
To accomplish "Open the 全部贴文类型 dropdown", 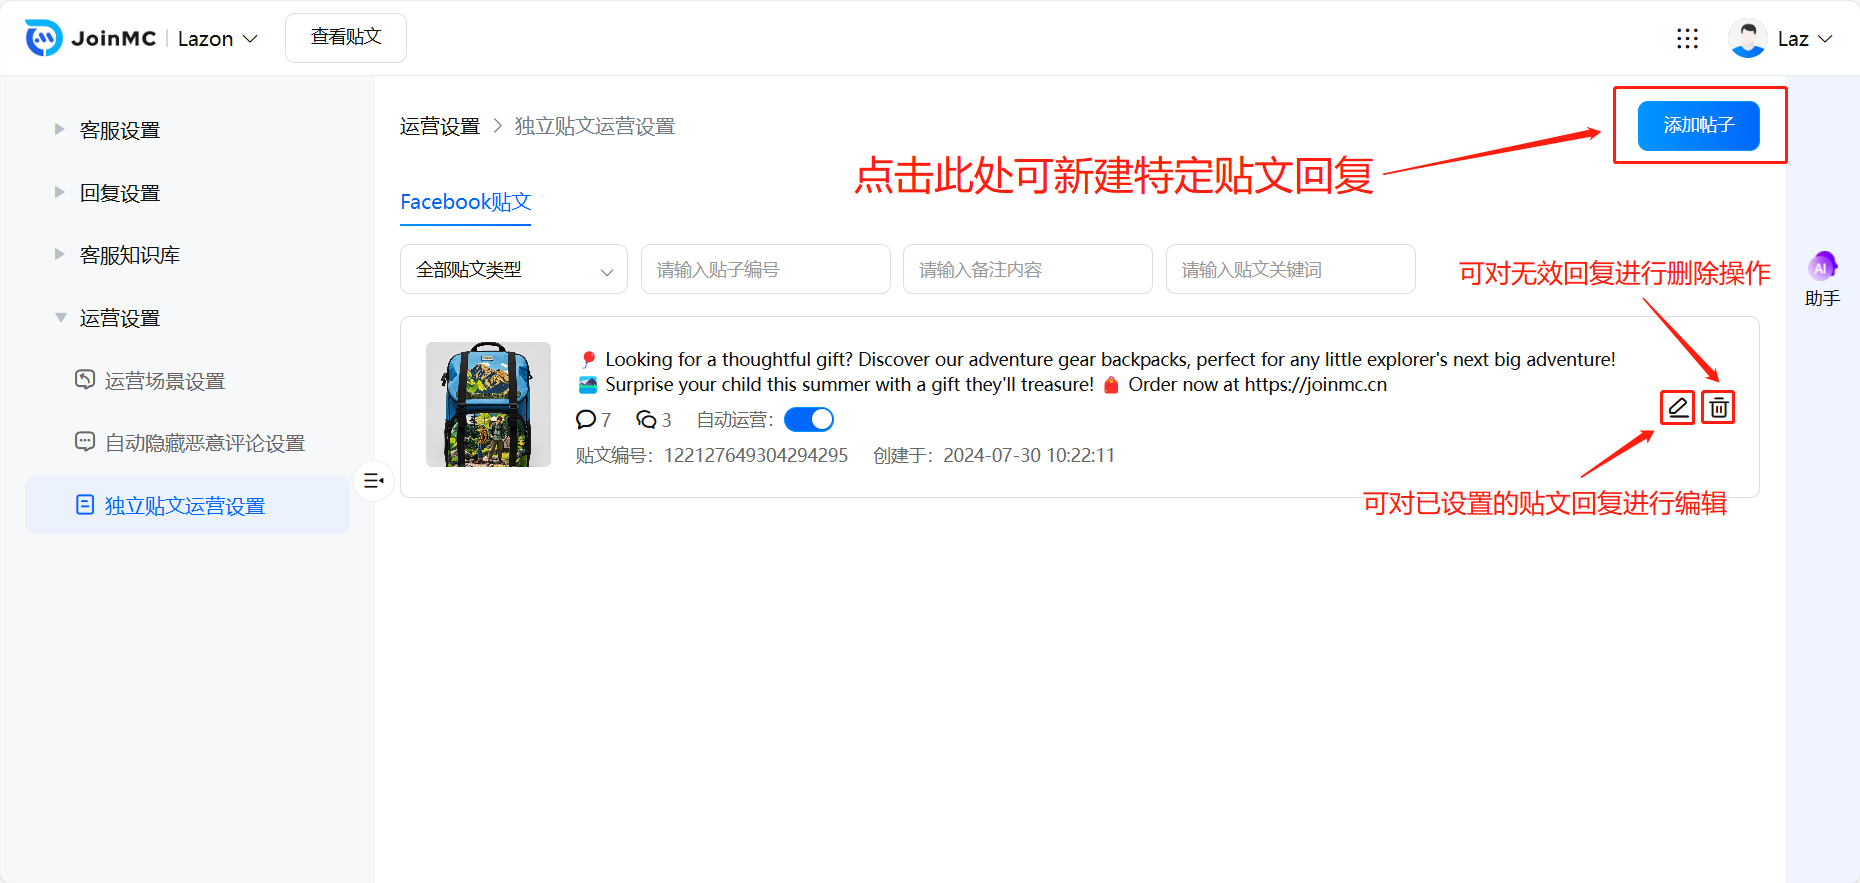I will tap(513, 270).
